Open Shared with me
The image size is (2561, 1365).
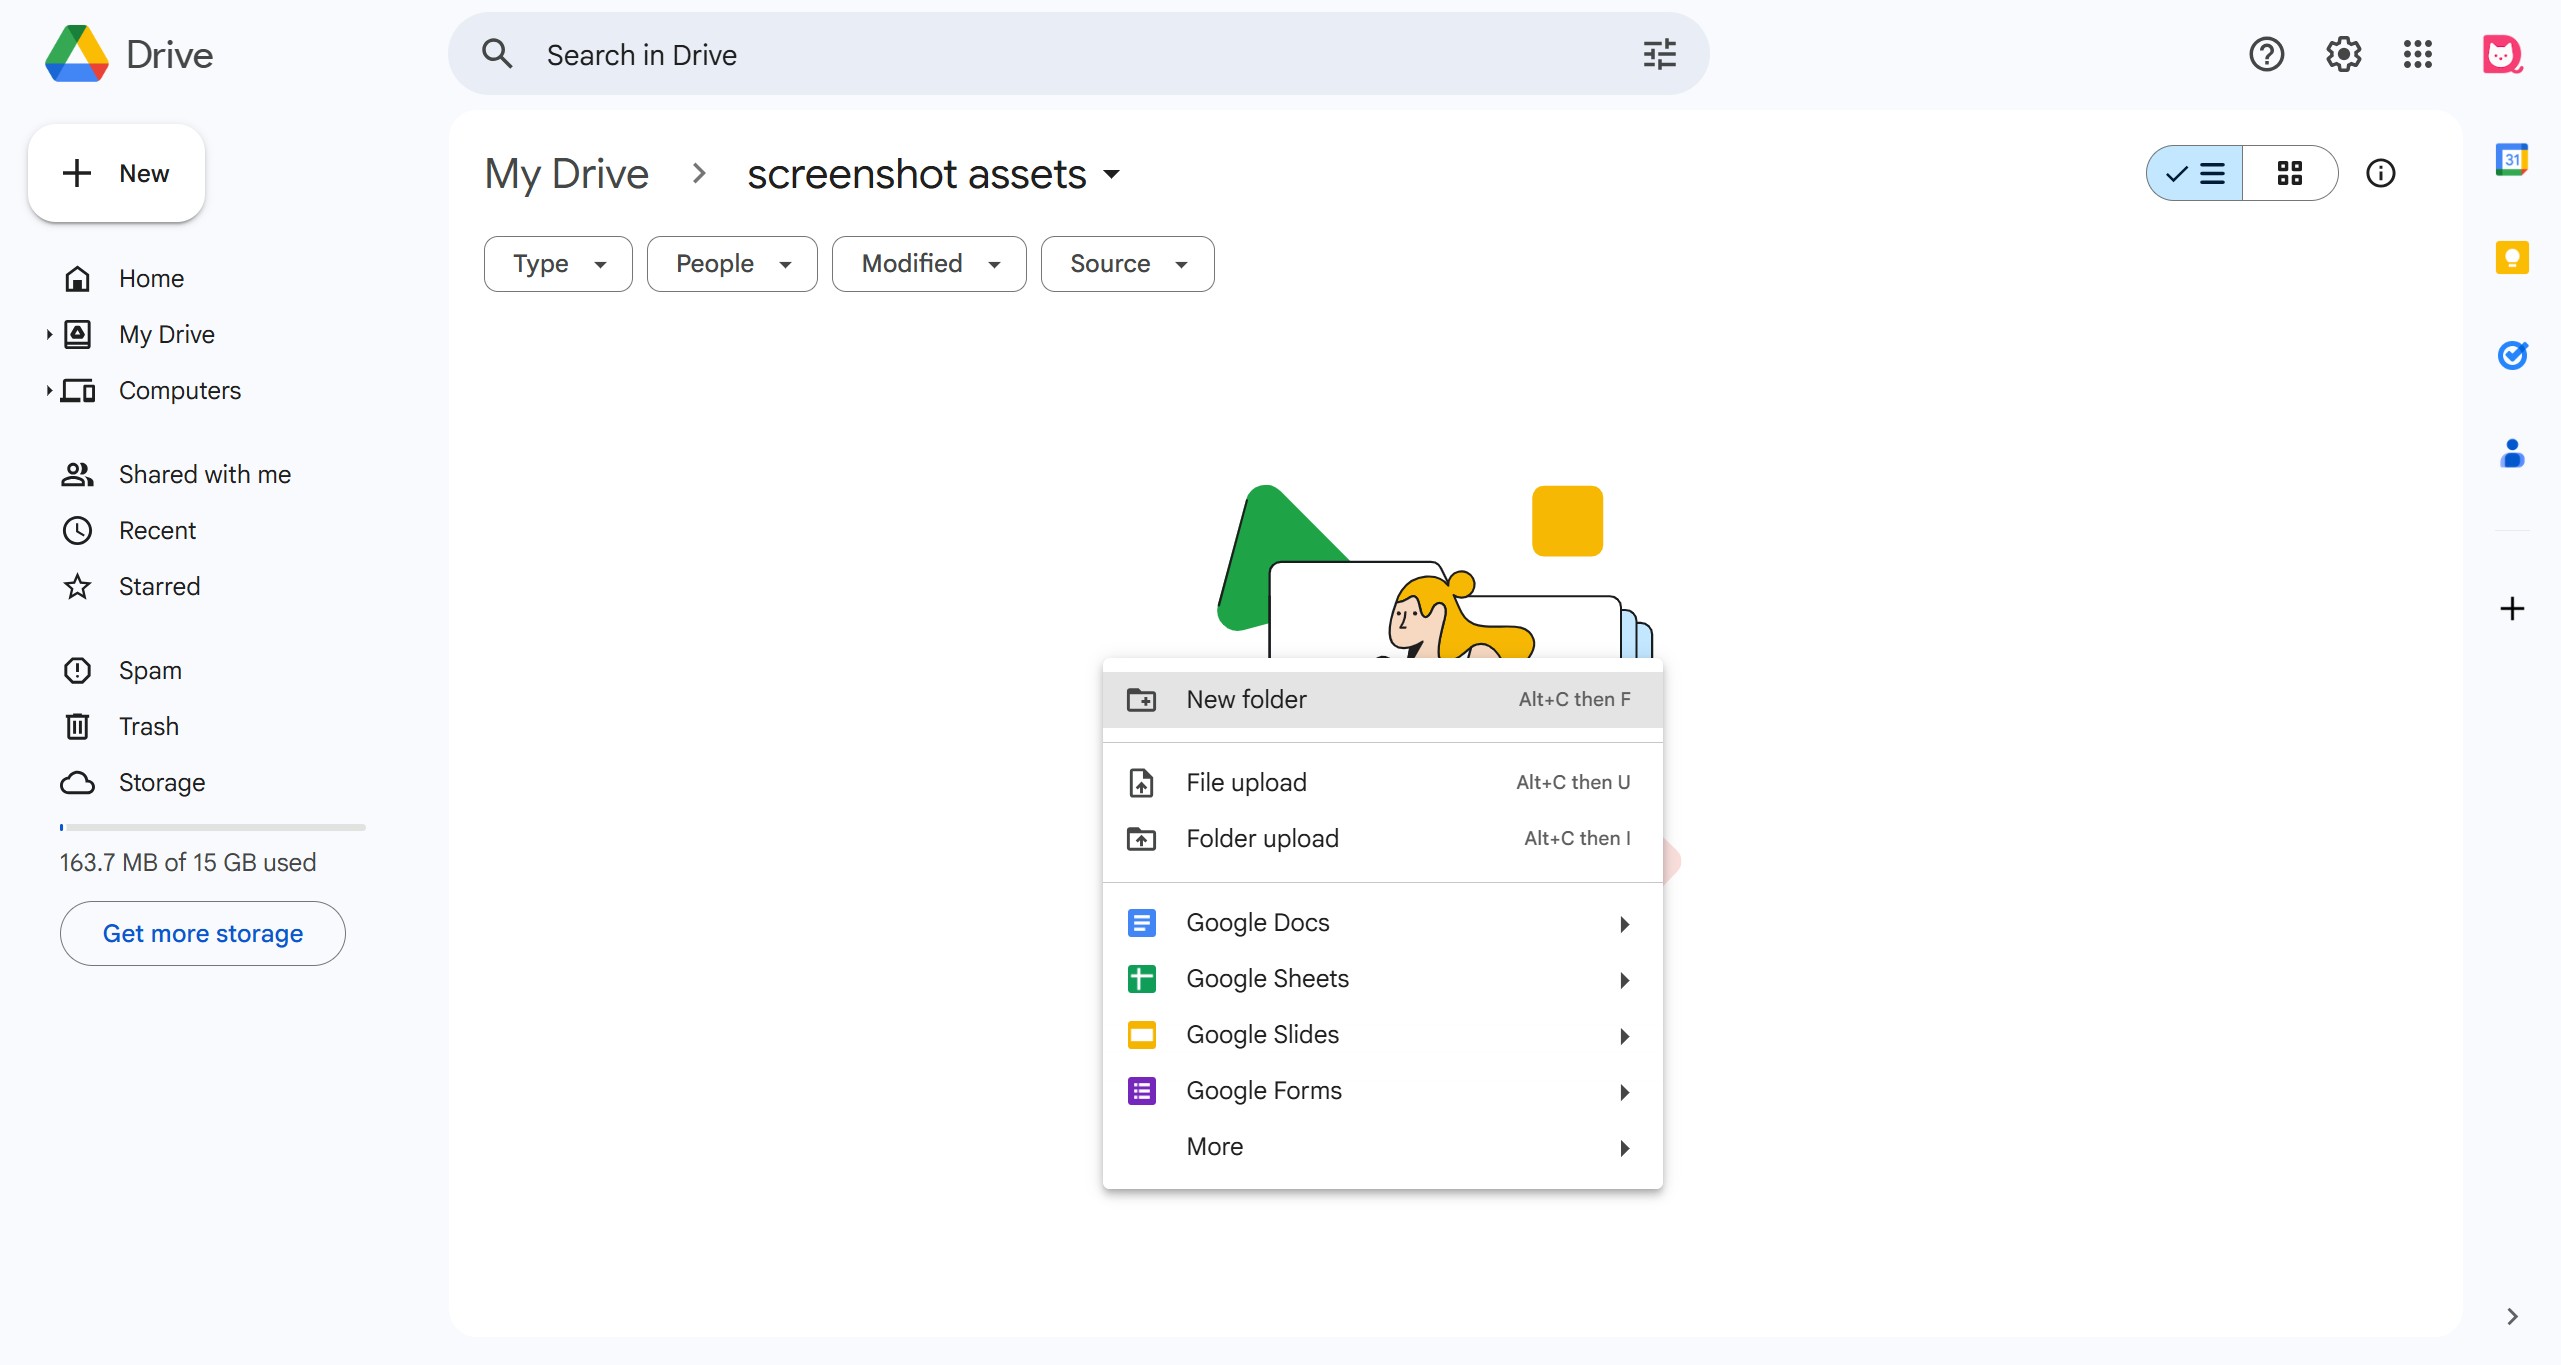click(204, 474)
